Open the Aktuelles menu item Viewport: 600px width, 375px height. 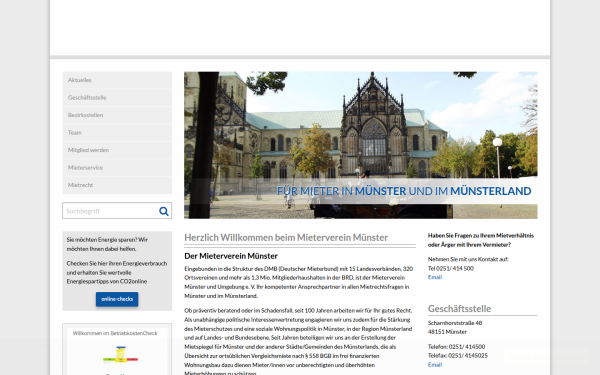(117, 80)
